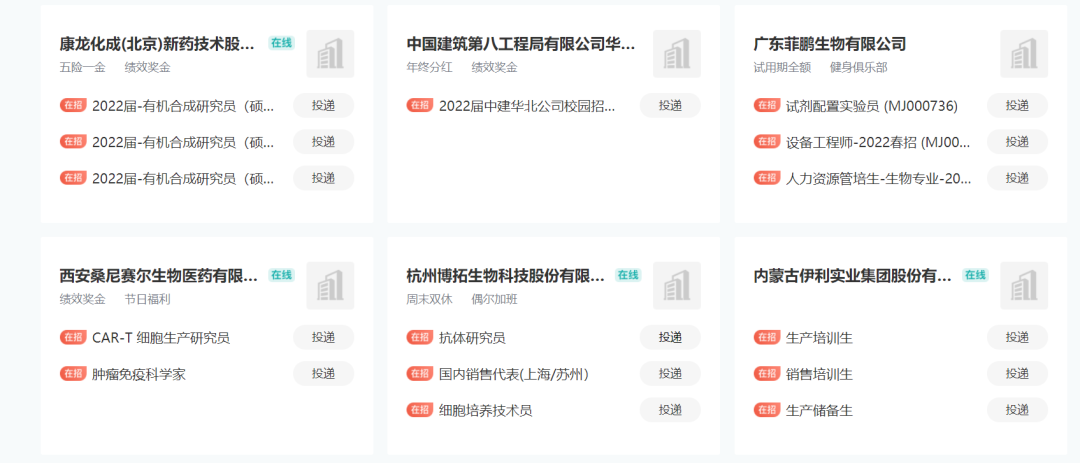Click the 在线 badge next to 内蒙古伊利
Image resolution: width=1080 pixels, height=463 pixels.
pyautogui.click(x=975, y=275)
